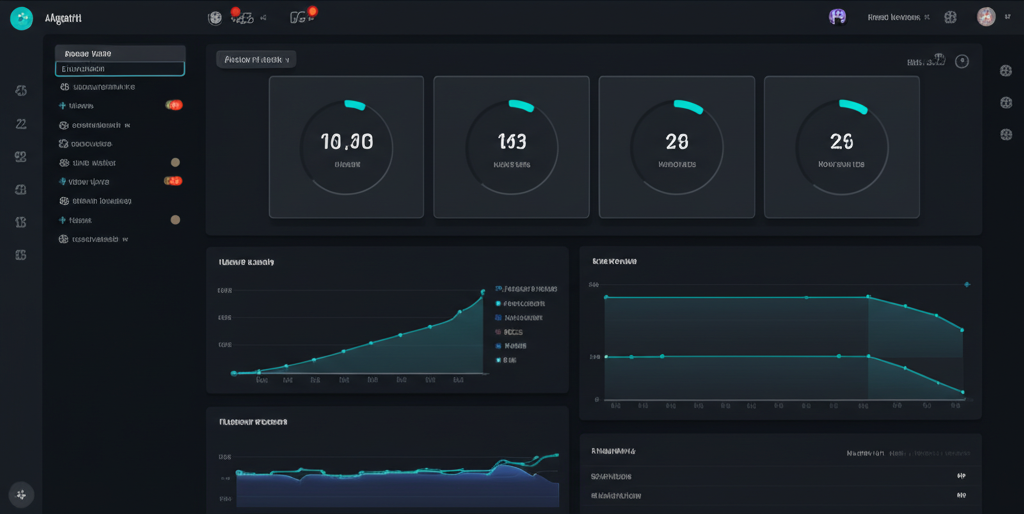Click the purple square icon in the header
The height and width of the screenshot is (514, 1024).
(838, 17)
